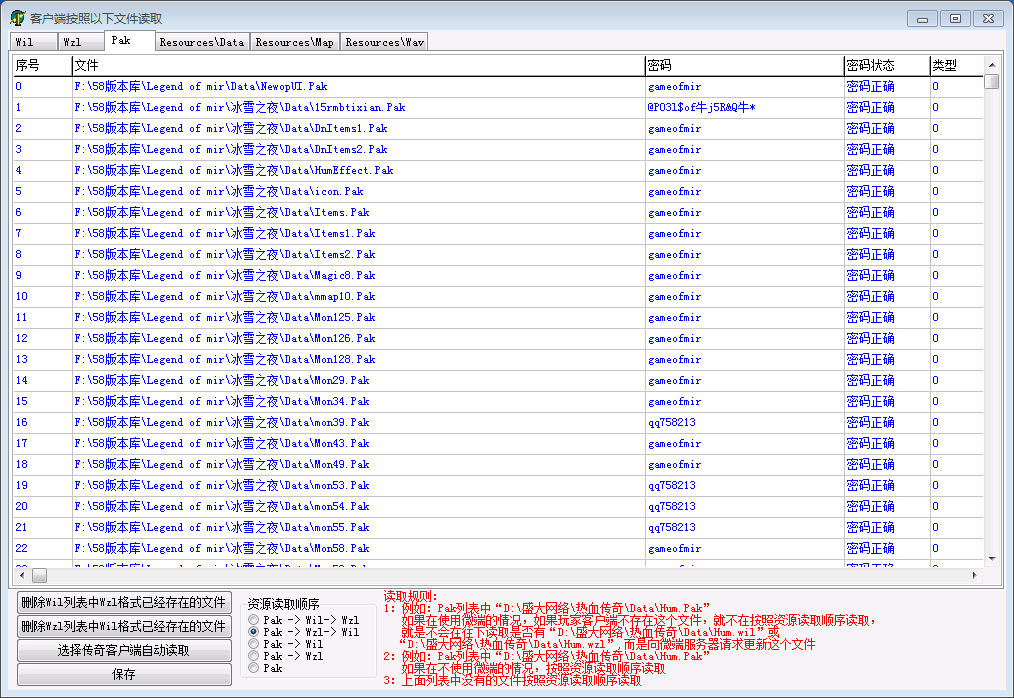Open the Resources\Map tab
Image resolution: width=1014 pixels, height=698 pixels.
[x=294, y=42]
